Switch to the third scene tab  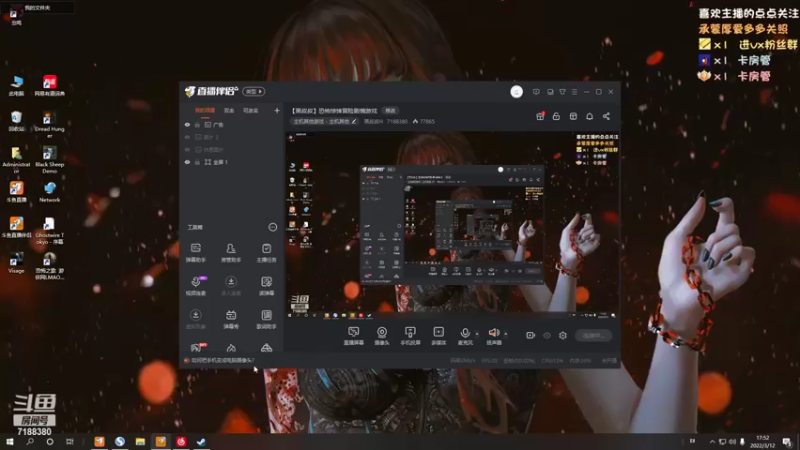(250, 110)
